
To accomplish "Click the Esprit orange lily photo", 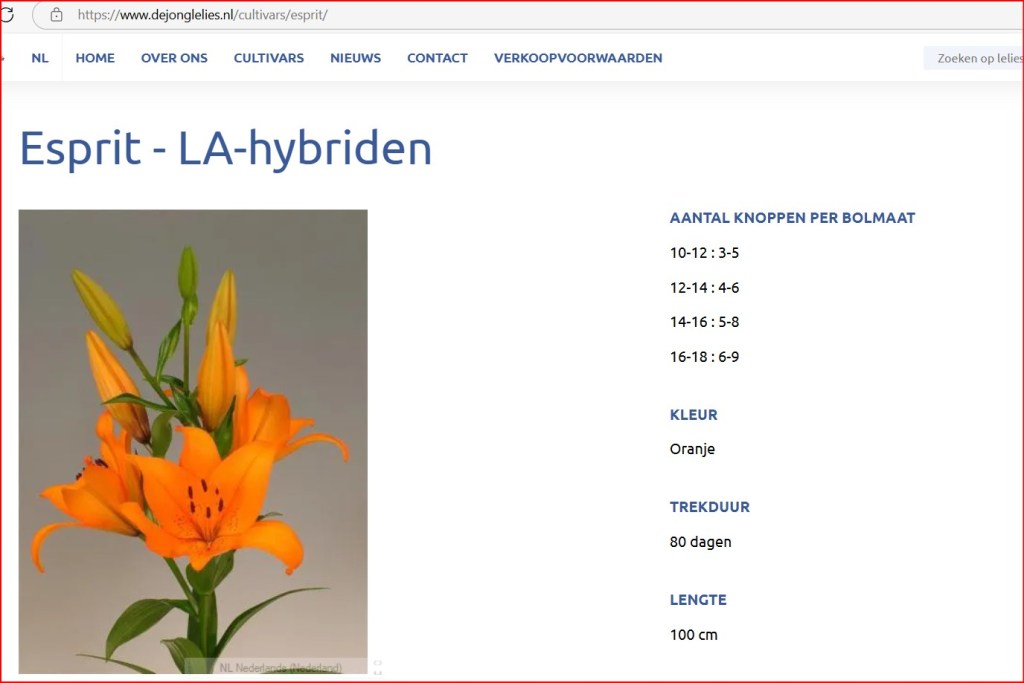I will coord(193,440).
